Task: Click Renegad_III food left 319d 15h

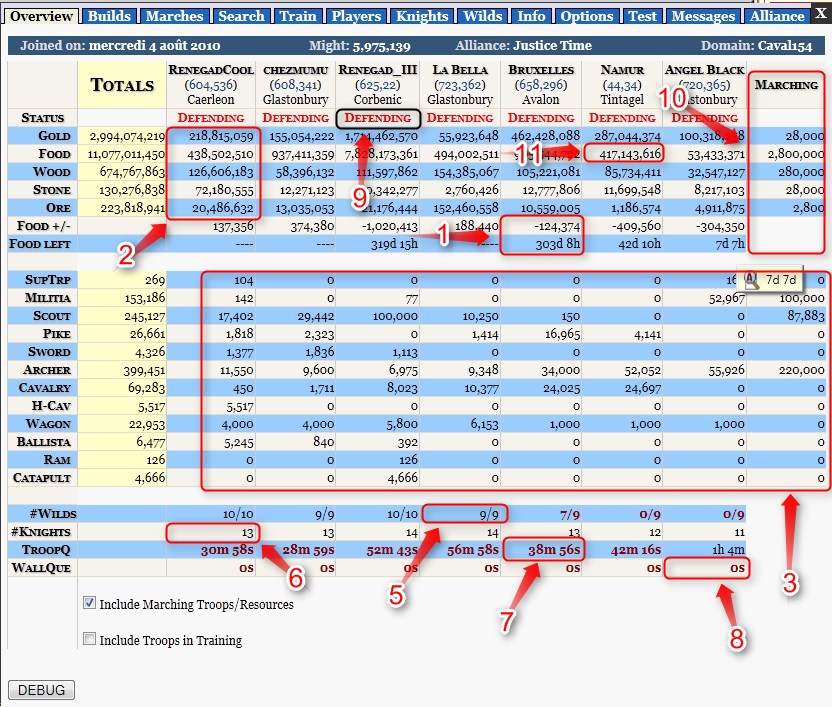Action: [x=394, y=244]
